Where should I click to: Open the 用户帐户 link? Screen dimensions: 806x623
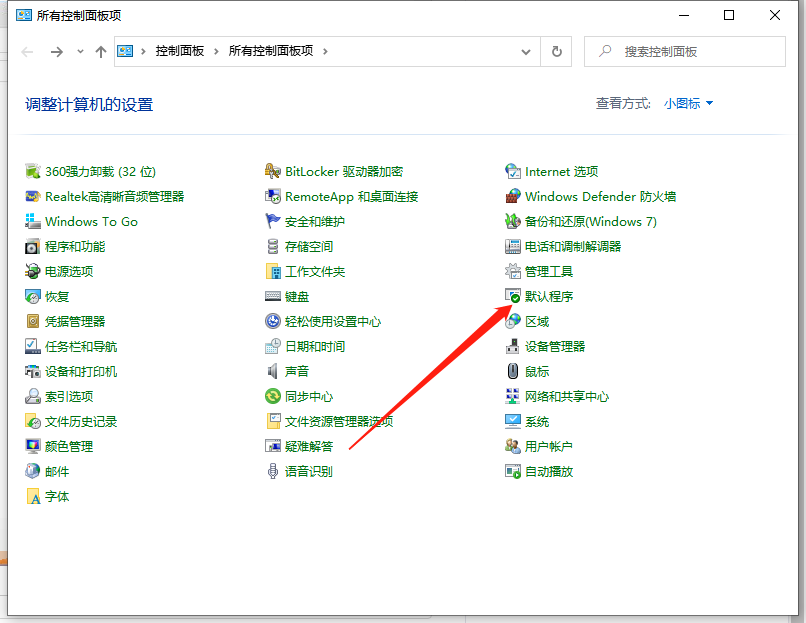pyautogui.click(x=549, y=447)
